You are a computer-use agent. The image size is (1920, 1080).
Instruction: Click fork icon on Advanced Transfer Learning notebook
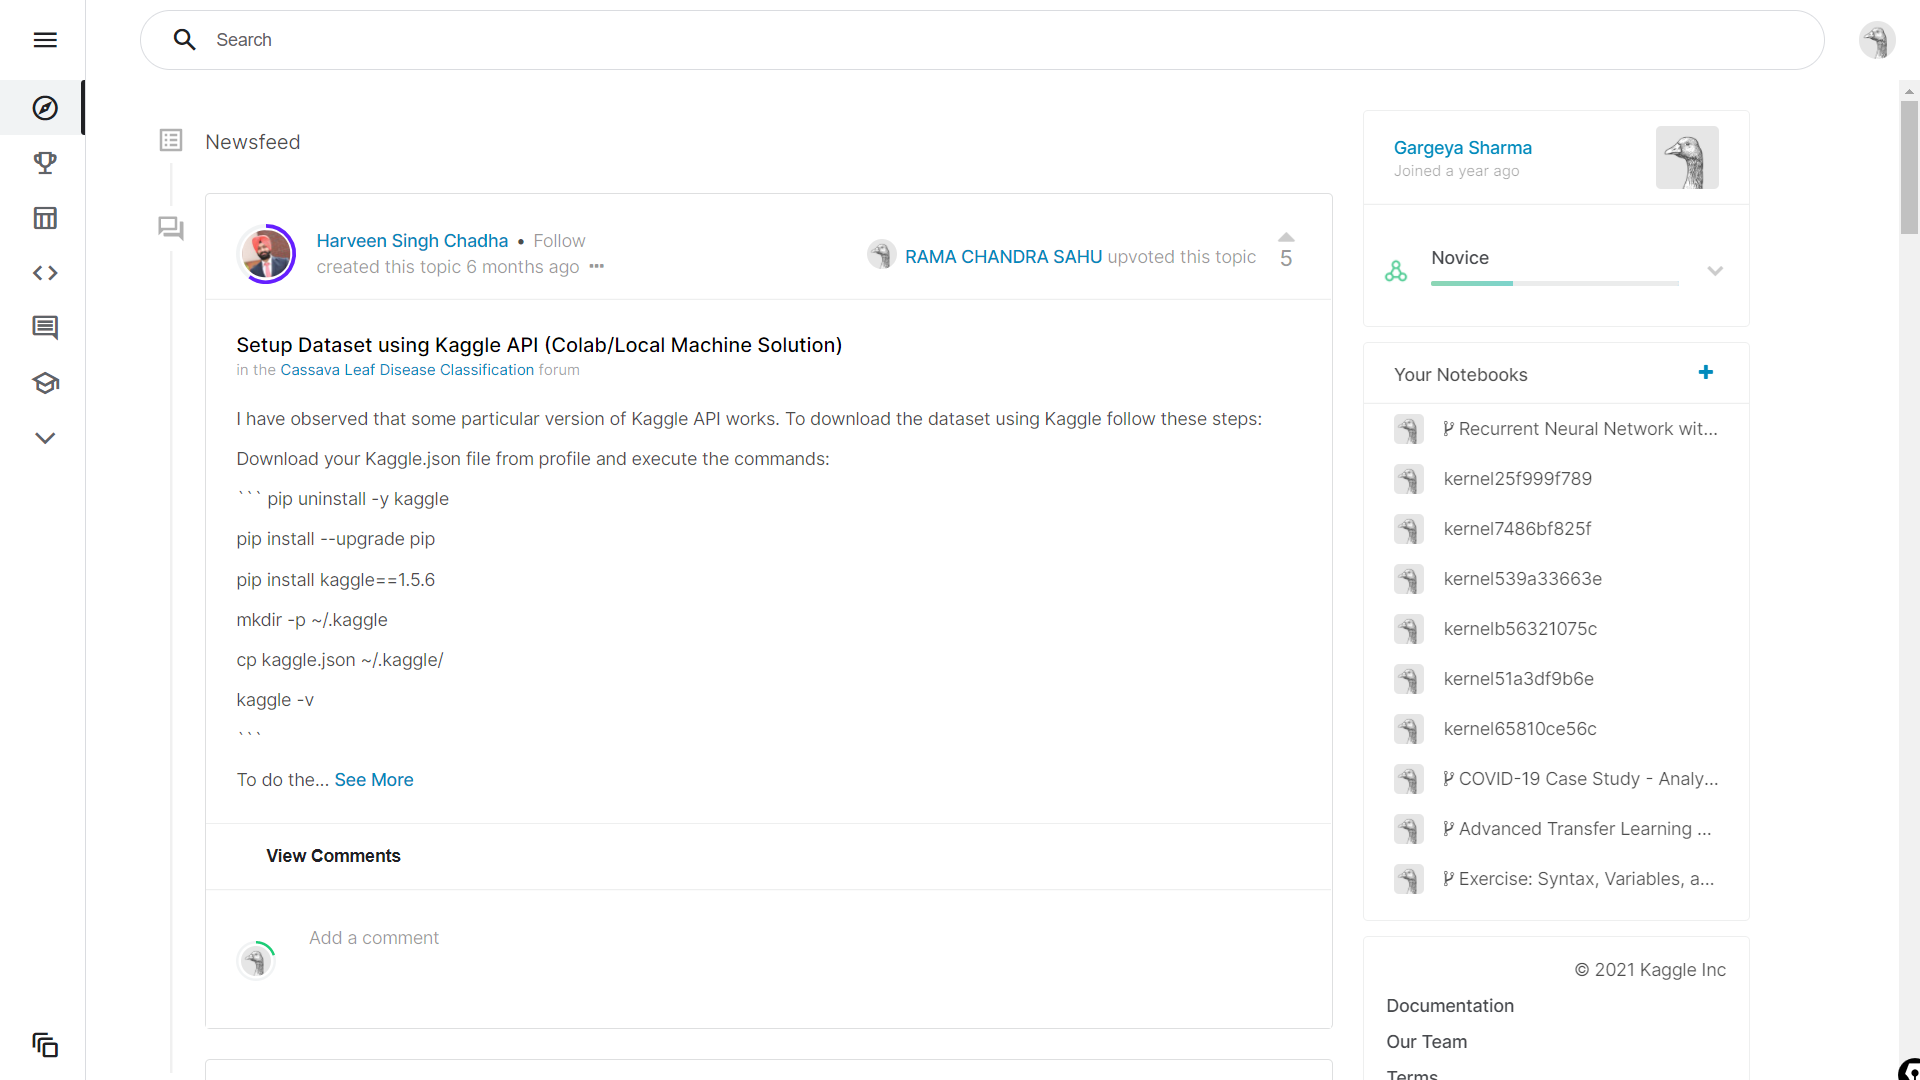[1448, 829]
